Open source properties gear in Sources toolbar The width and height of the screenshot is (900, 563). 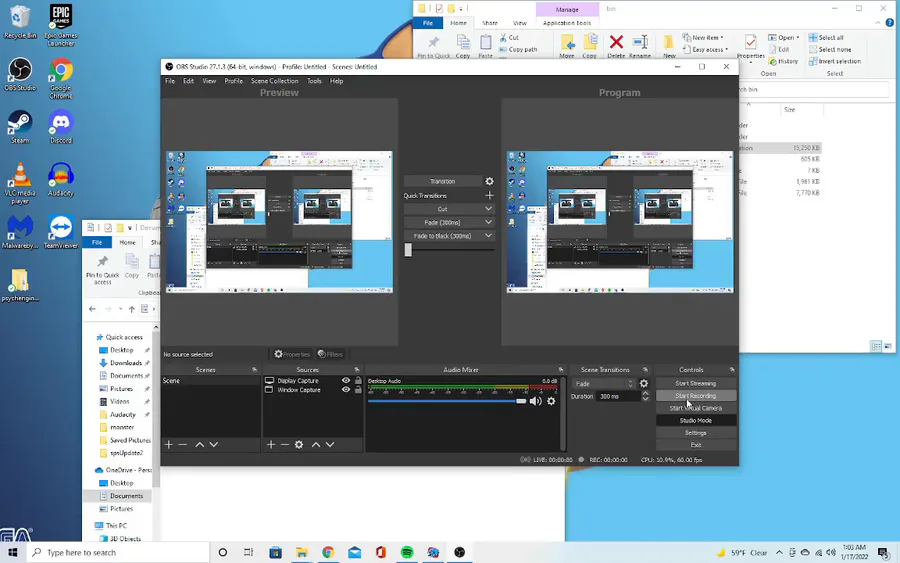[x=299, y=444]
